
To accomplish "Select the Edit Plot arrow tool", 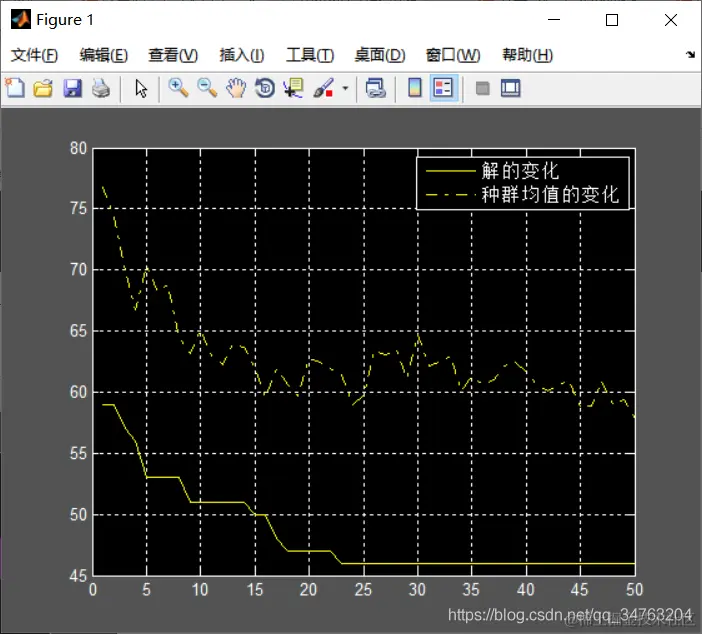I will coord(141,88).
